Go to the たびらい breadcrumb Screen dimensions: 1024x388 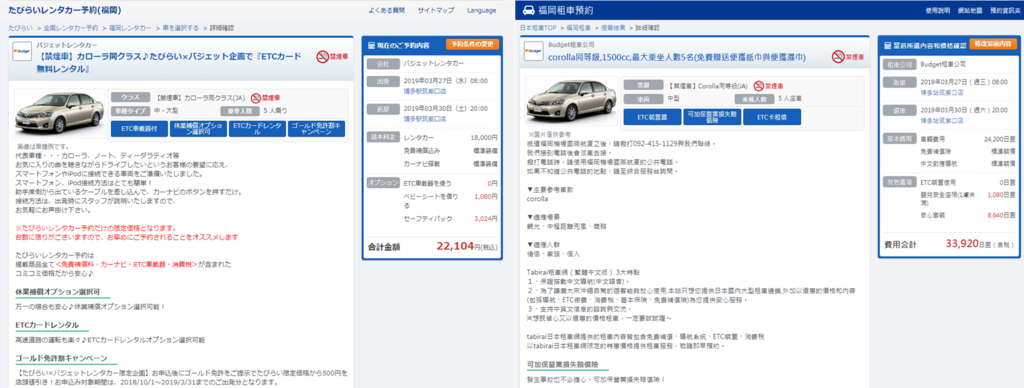[20, 28]
